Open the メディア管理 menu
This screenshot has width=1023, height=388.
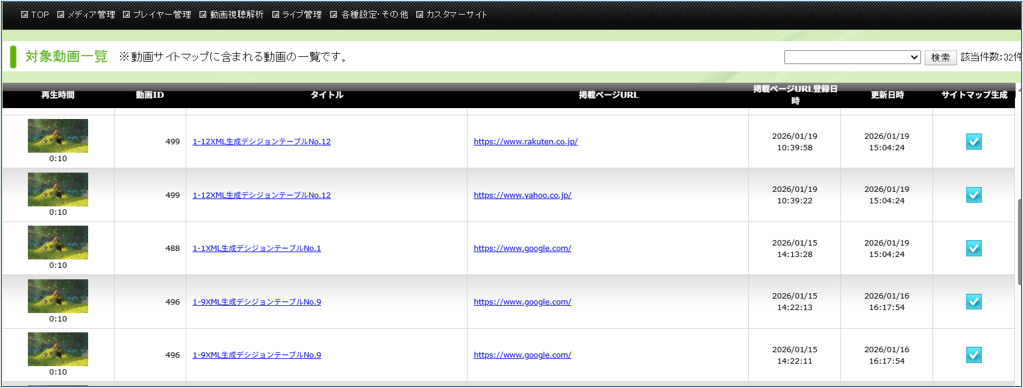86,14
